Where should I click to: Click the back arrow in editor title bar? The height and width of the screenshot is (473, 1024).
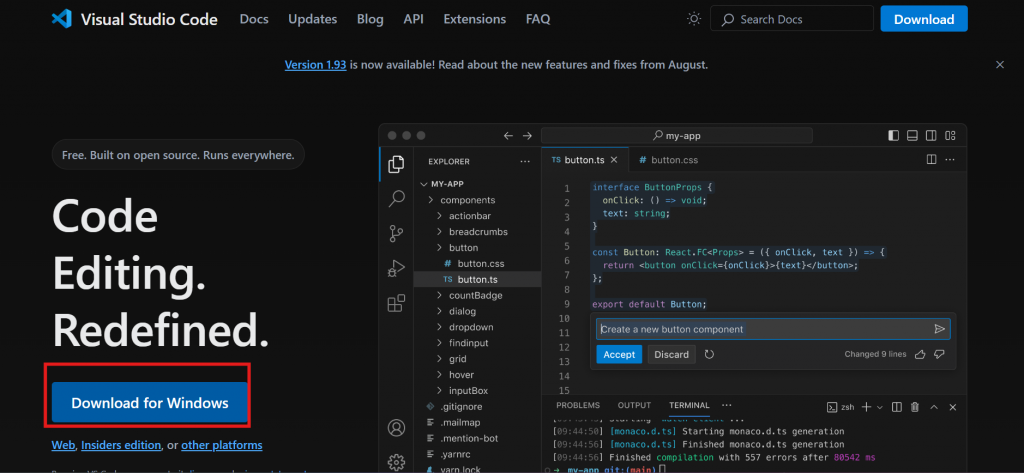(508, 135)
